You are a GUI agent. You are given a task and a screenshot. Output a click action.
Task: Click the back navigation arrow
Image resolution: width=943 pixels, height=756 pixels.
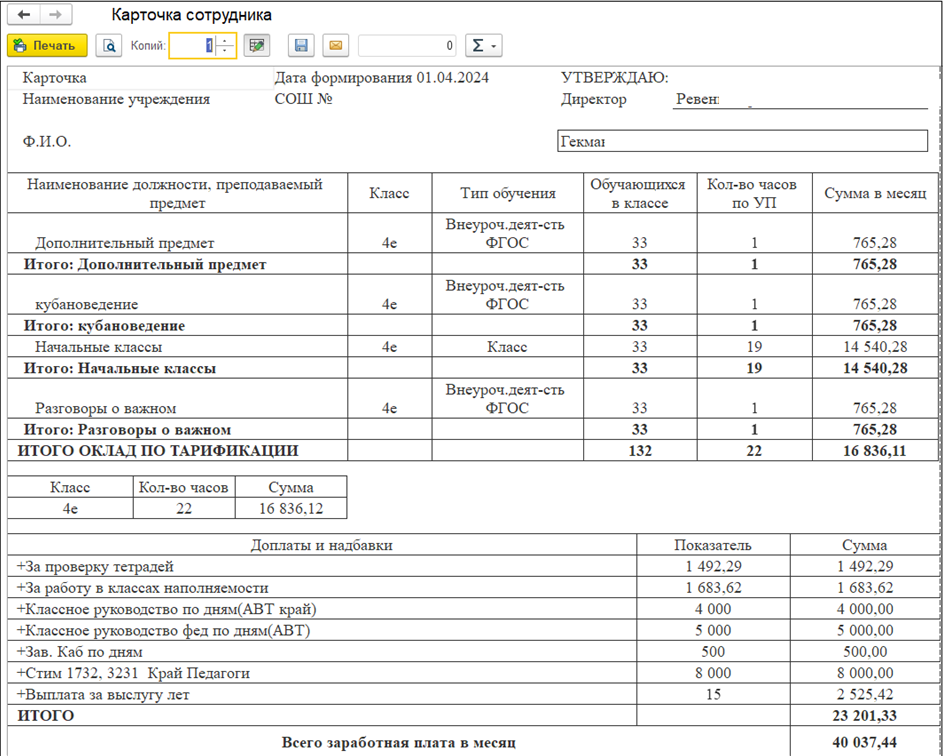[x=23, y=16]
